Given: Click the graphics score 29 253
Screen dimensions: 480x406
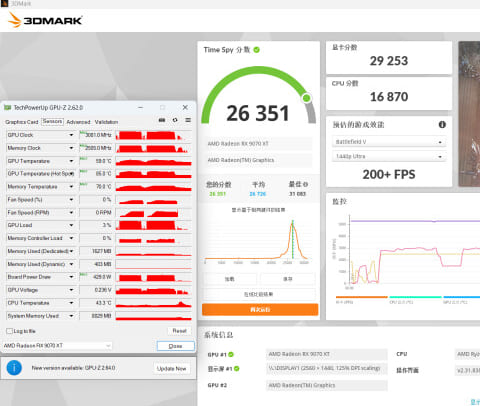Looking at the screenshot, I should pyautogui.click(x=389, y=61).
